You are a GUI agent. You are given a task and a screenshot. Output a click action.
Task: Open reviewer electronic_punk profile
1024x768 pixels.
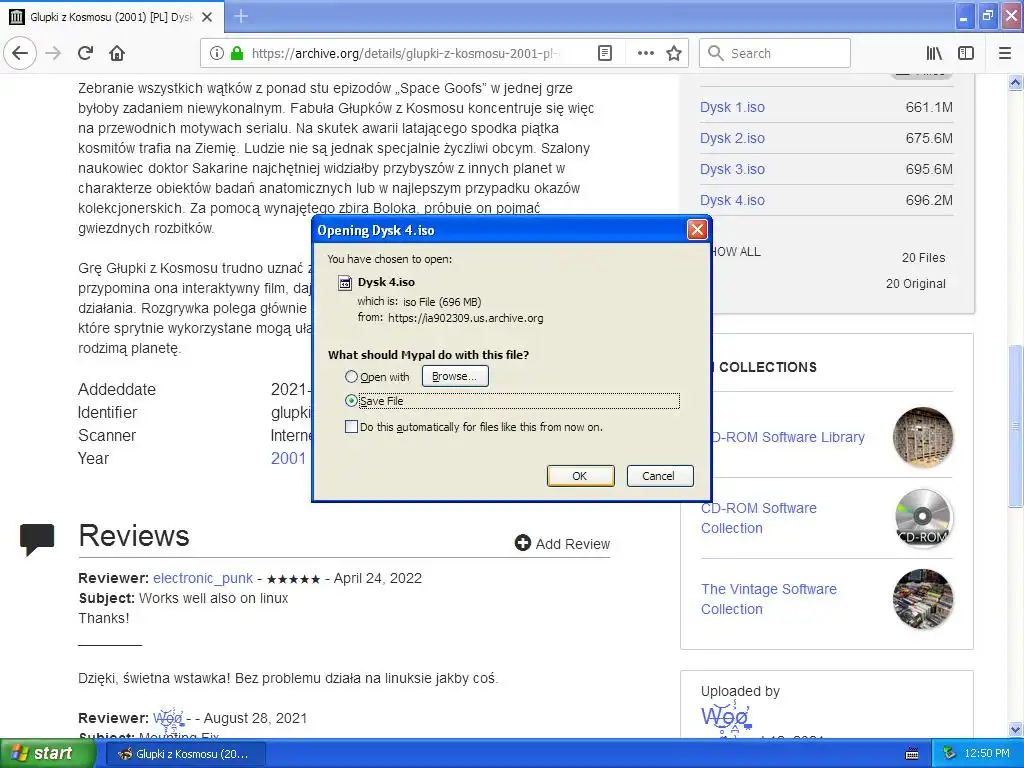[x=202, y=578]
